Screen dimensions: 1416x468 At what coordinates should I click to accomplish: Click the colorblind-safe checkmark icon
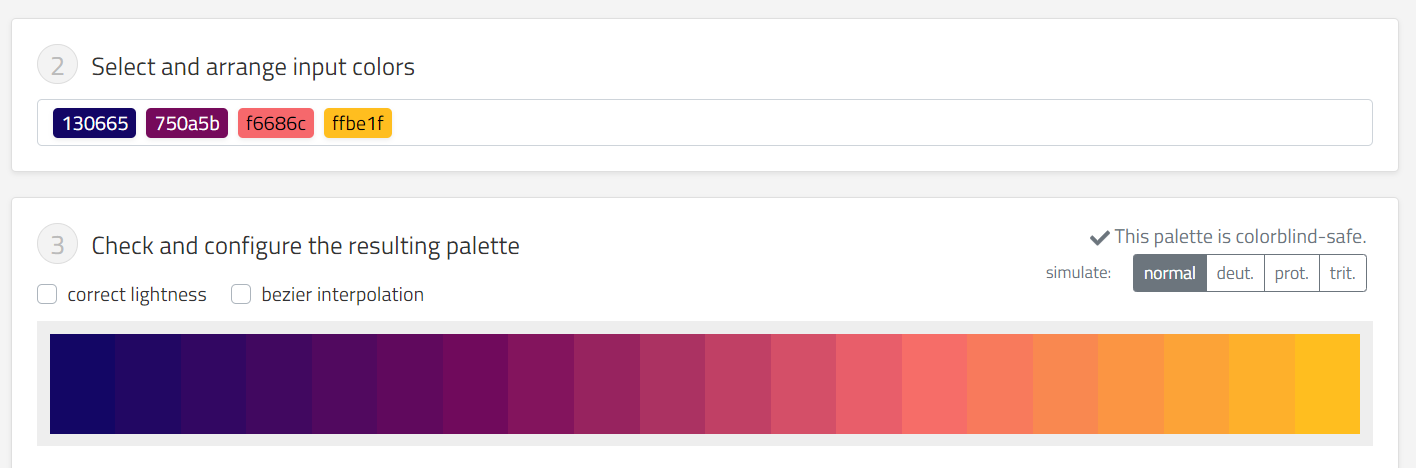pos(1100,237)
